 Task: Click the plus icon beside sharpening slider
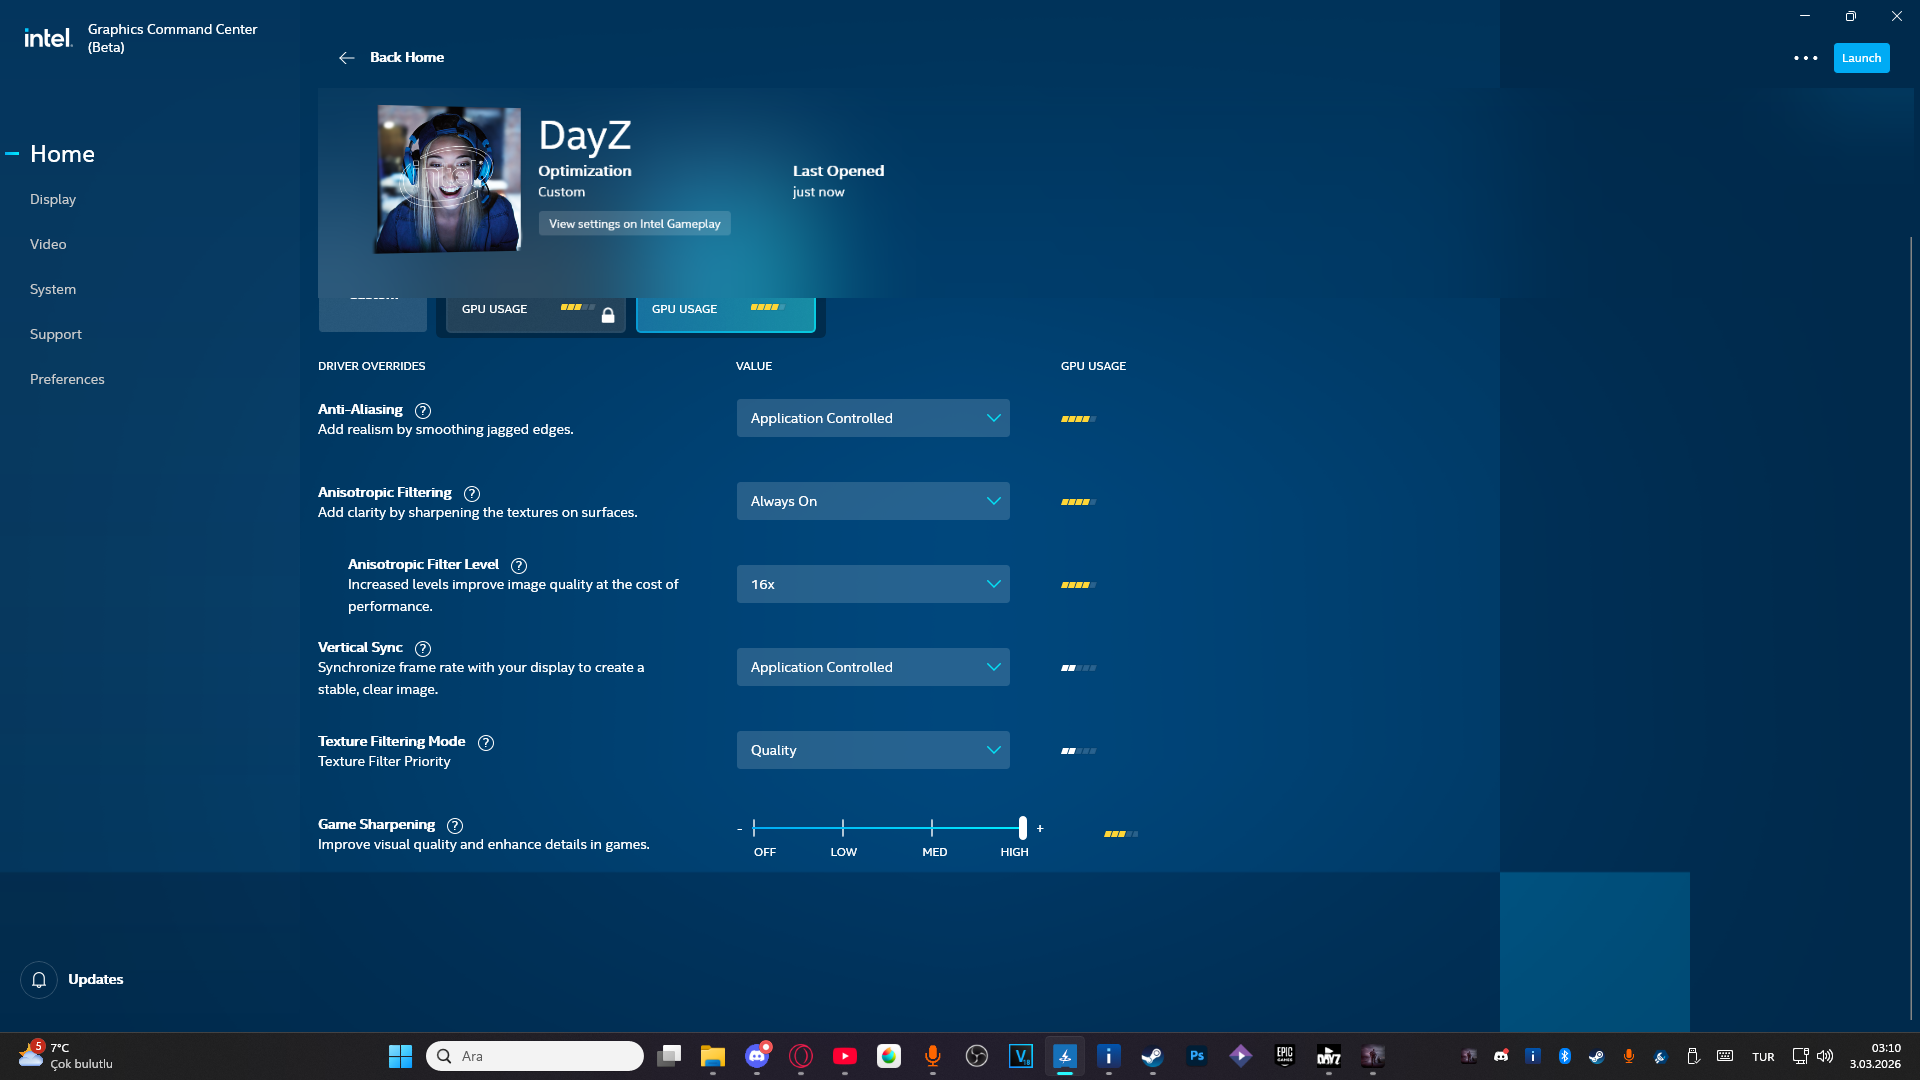1040,828
